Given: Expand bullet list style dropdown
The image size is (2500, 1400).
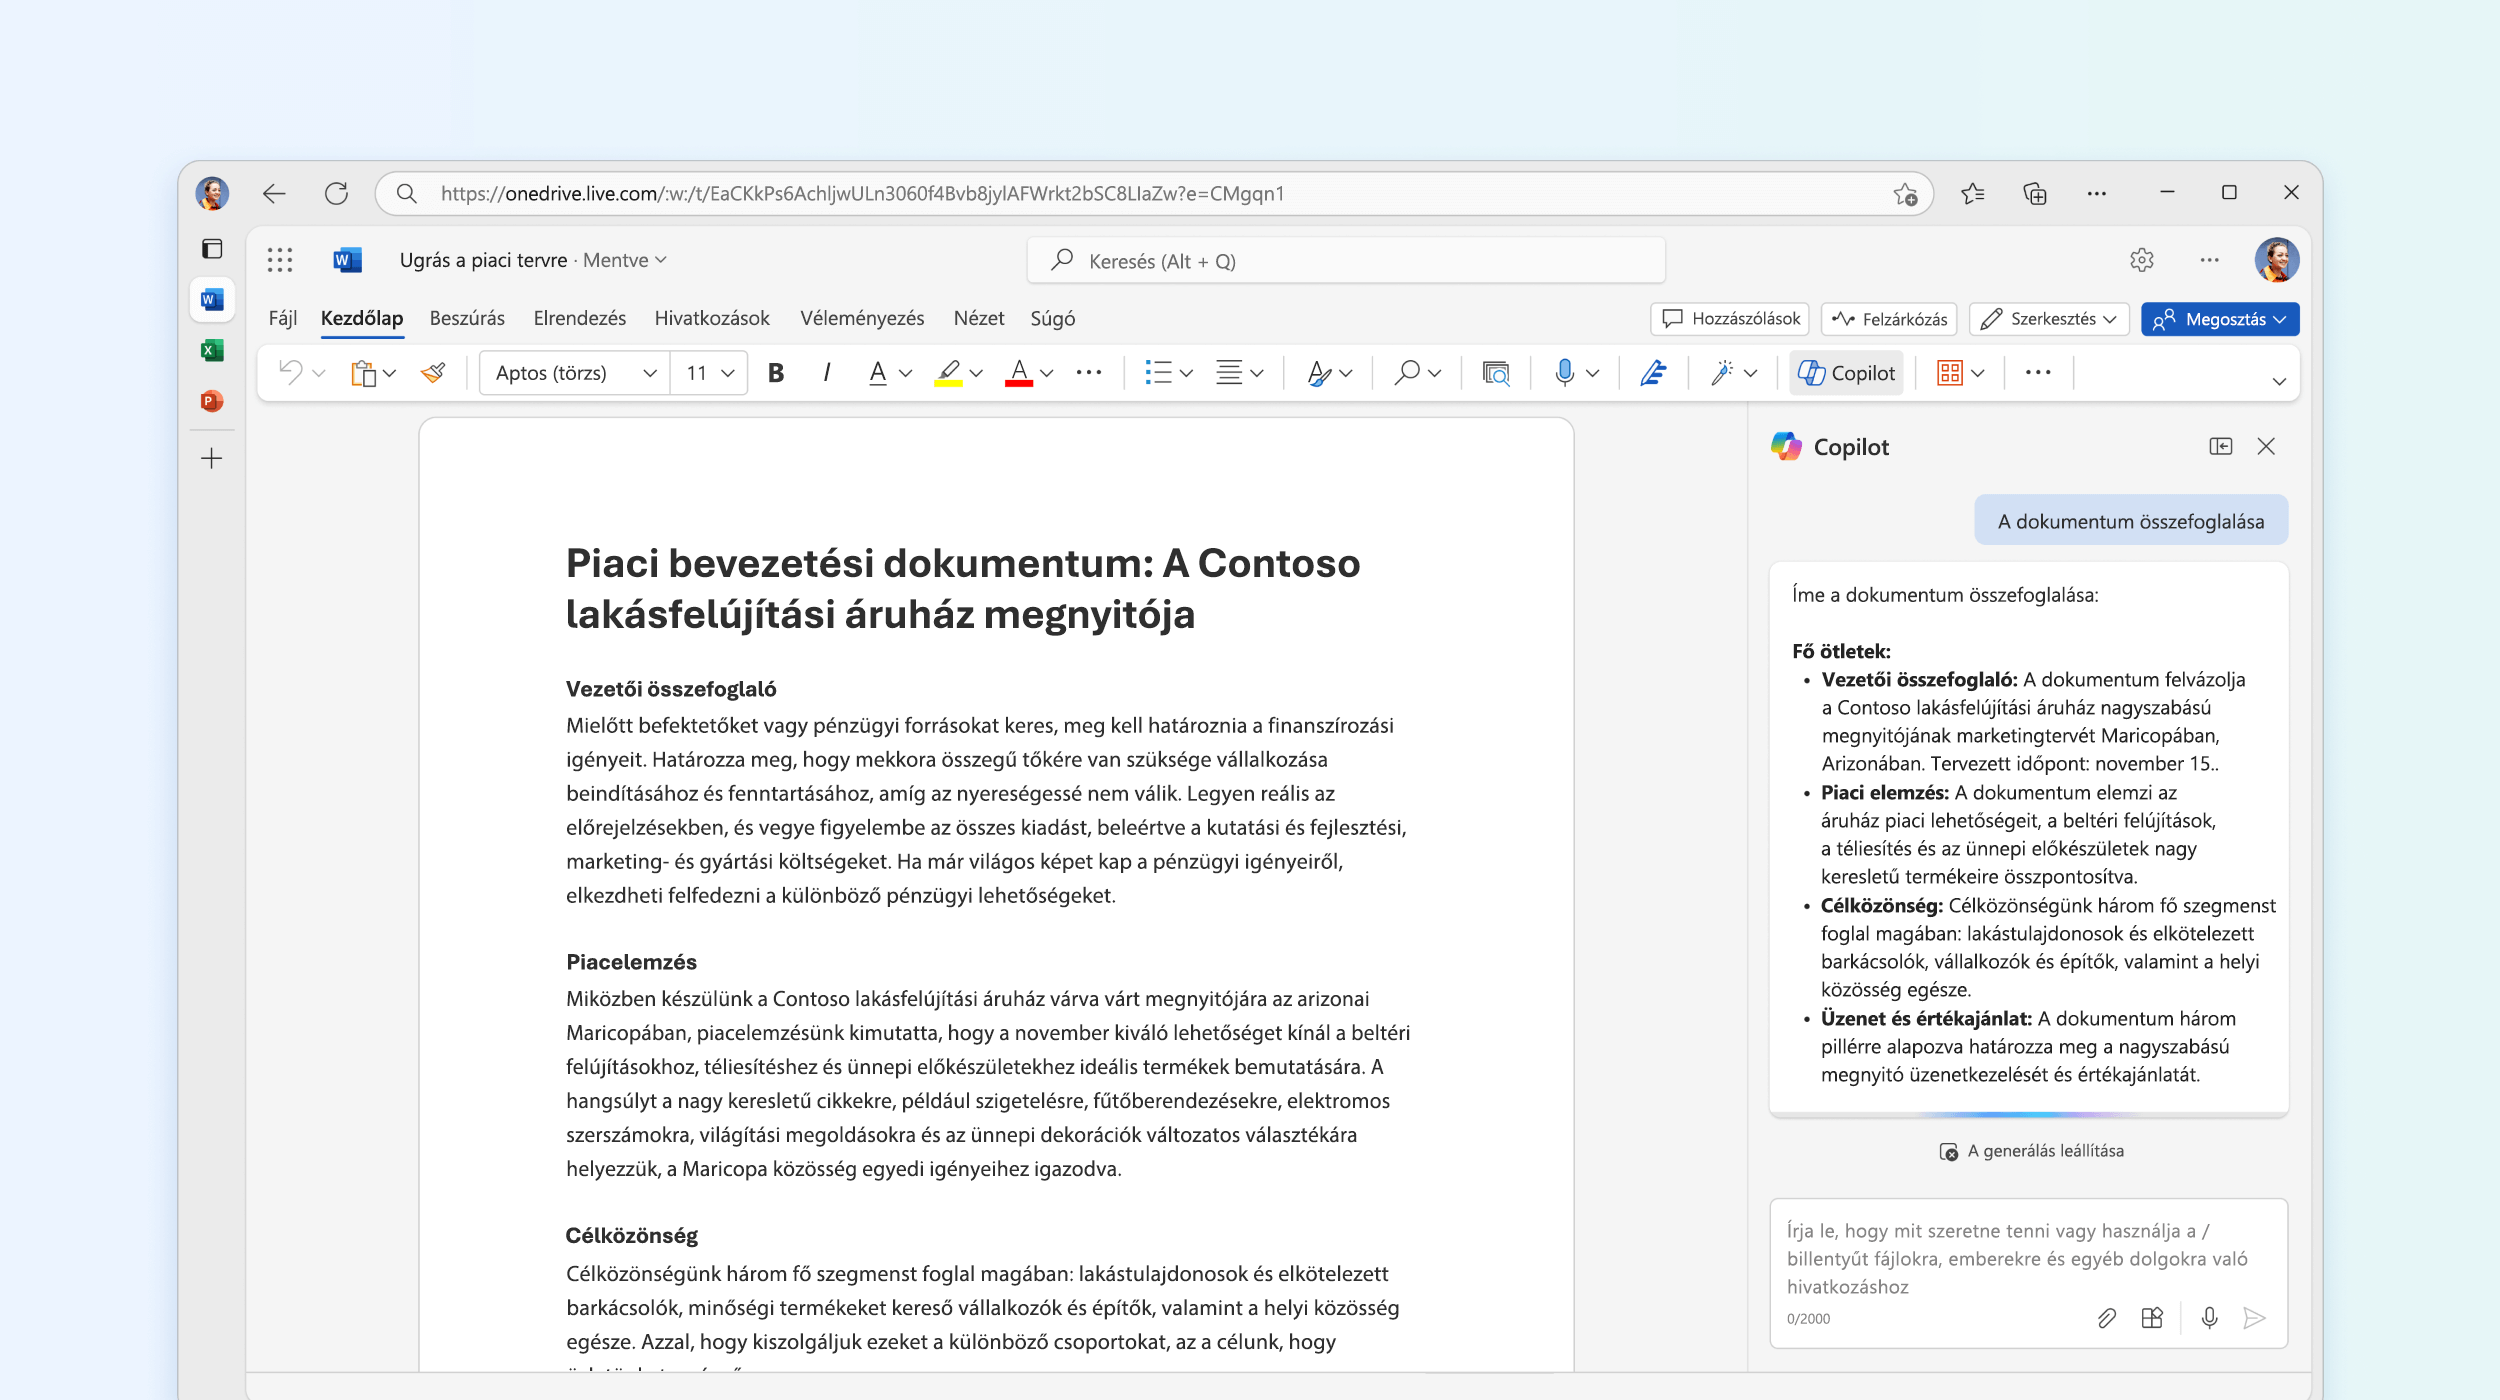Looking at the screenshot, I should point(1186,373).
